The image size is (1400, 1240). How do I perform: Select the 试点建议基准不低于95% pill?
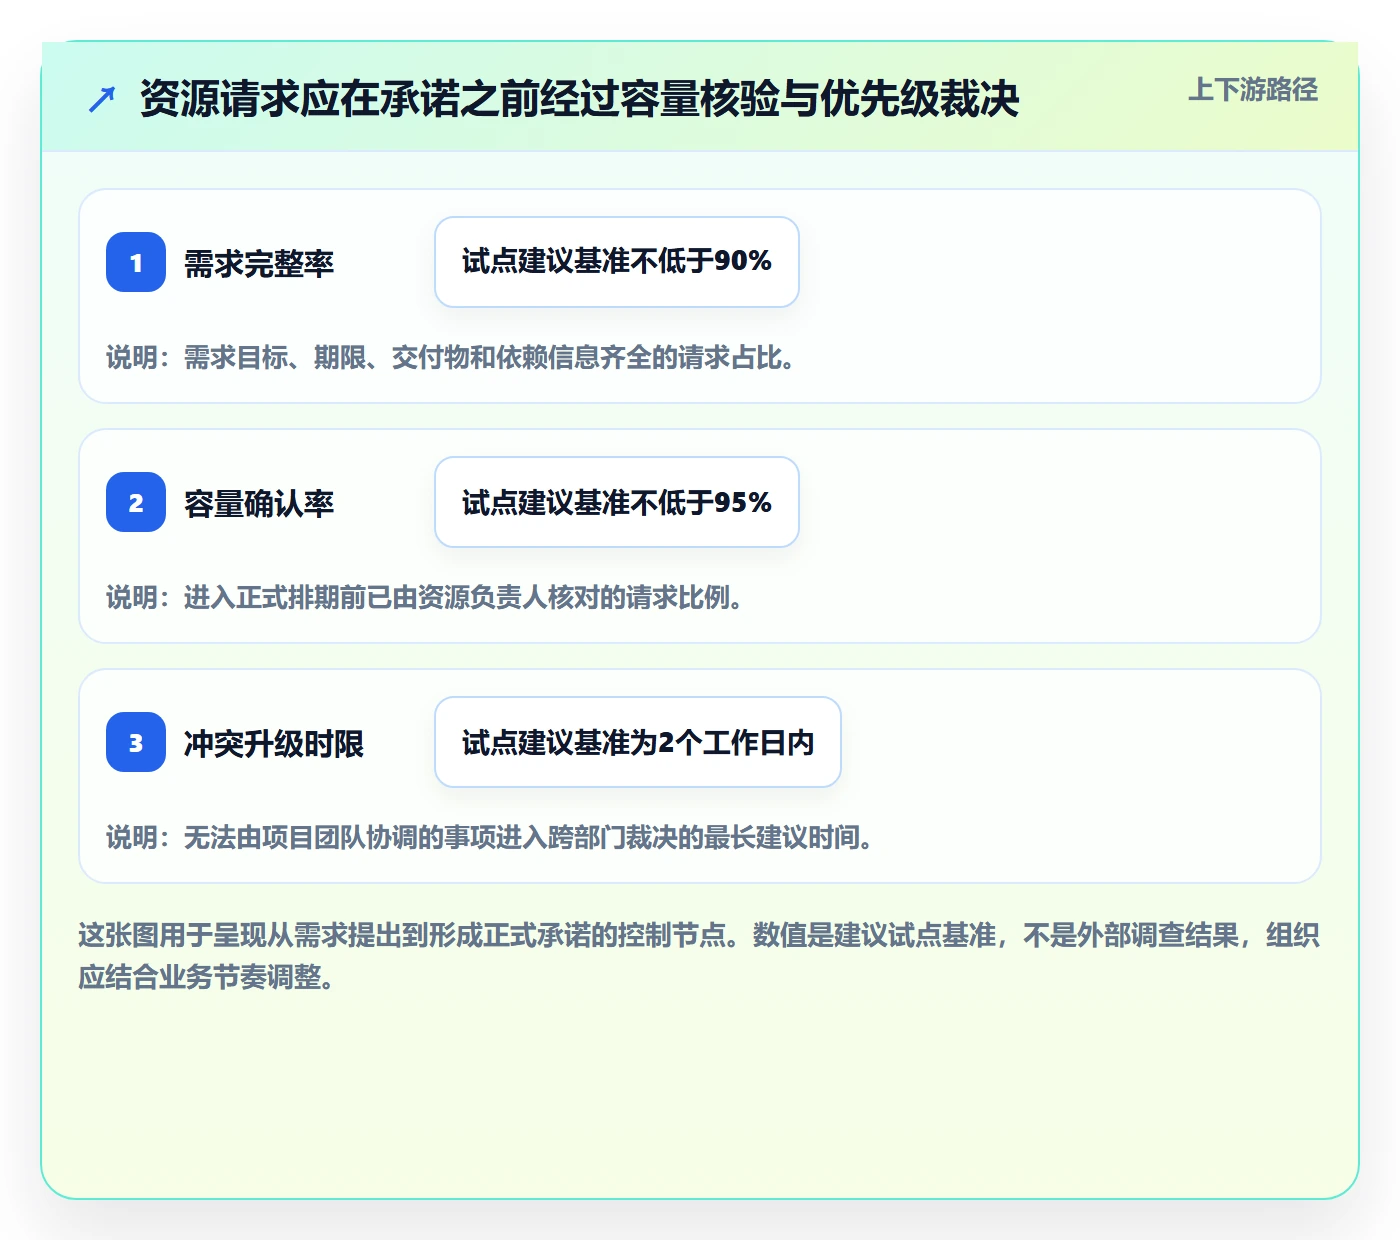click(x=617, y=502)
